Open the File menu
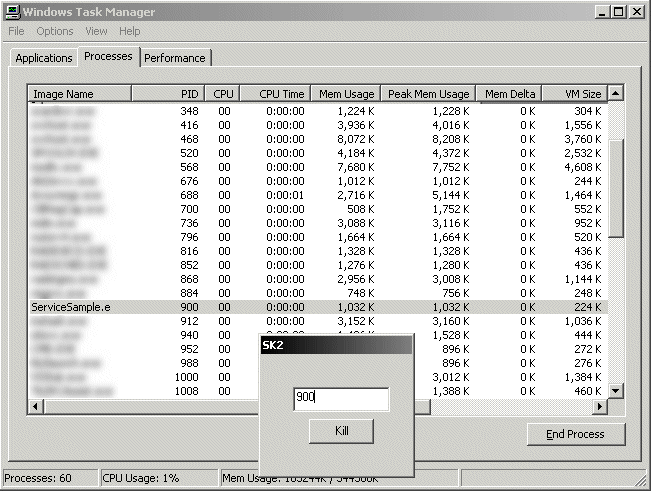This screenshot has height=491, width=651. coord(16,32)
